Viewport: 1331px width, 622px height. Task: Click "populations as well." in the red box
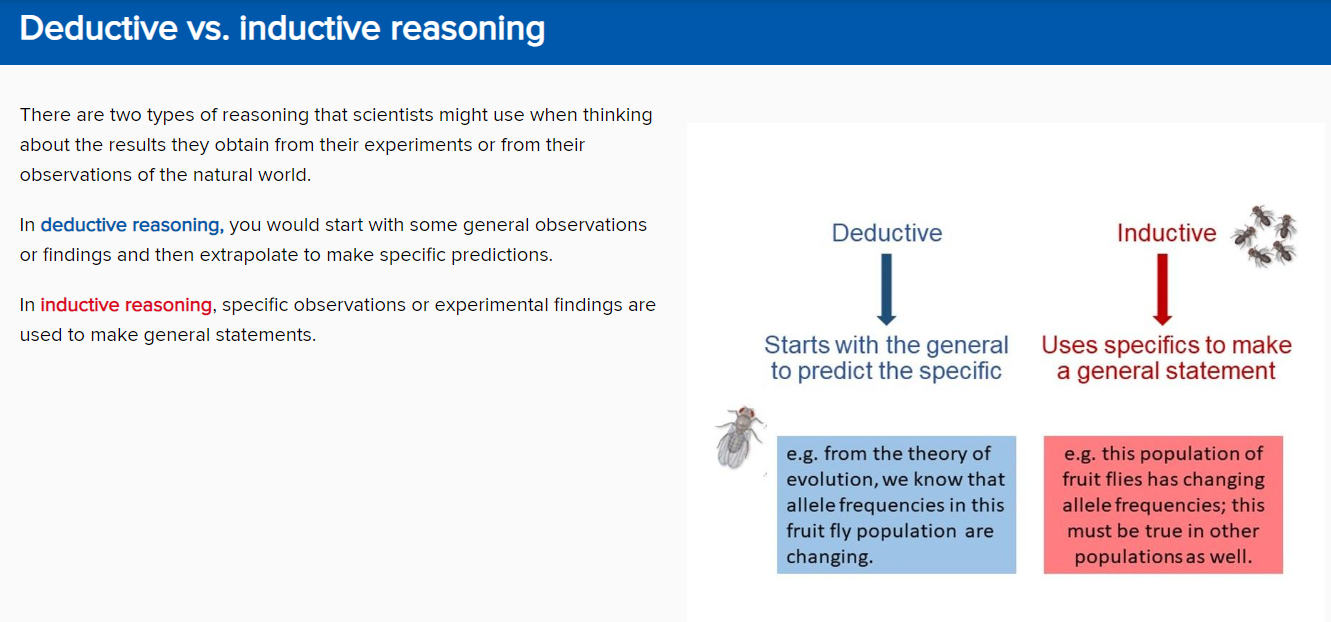pos(1163,557)
